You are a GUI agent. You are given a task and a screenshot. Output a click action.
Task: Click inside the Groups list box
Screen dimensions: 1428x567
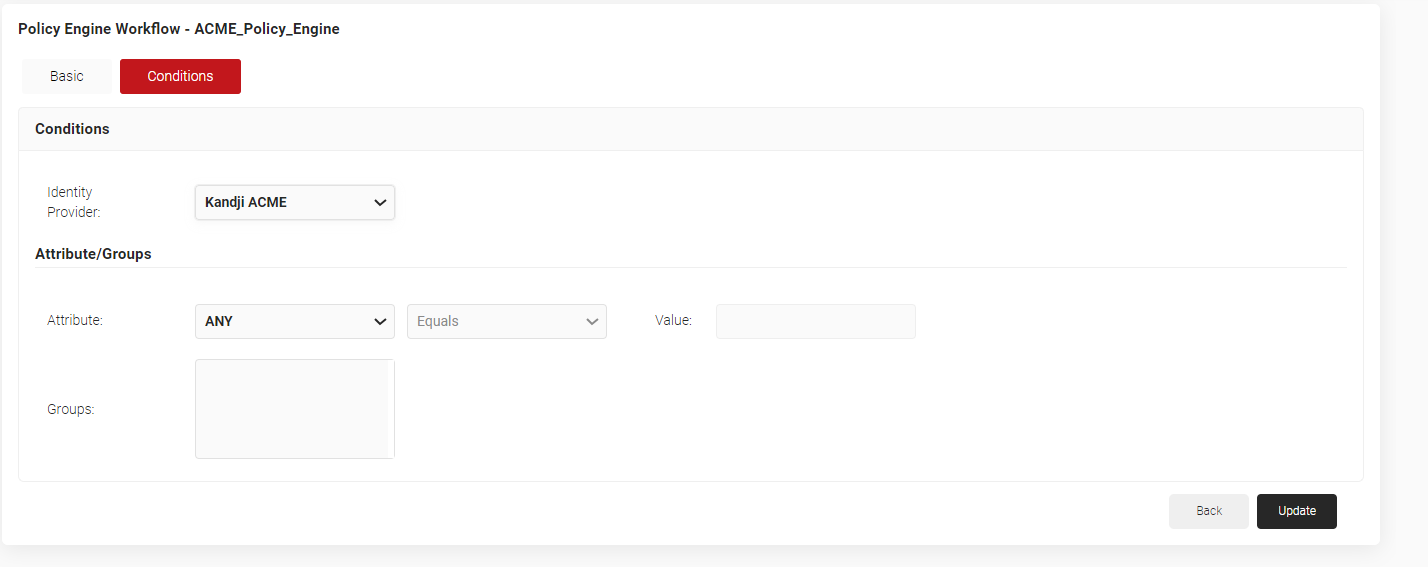(290, 408)
